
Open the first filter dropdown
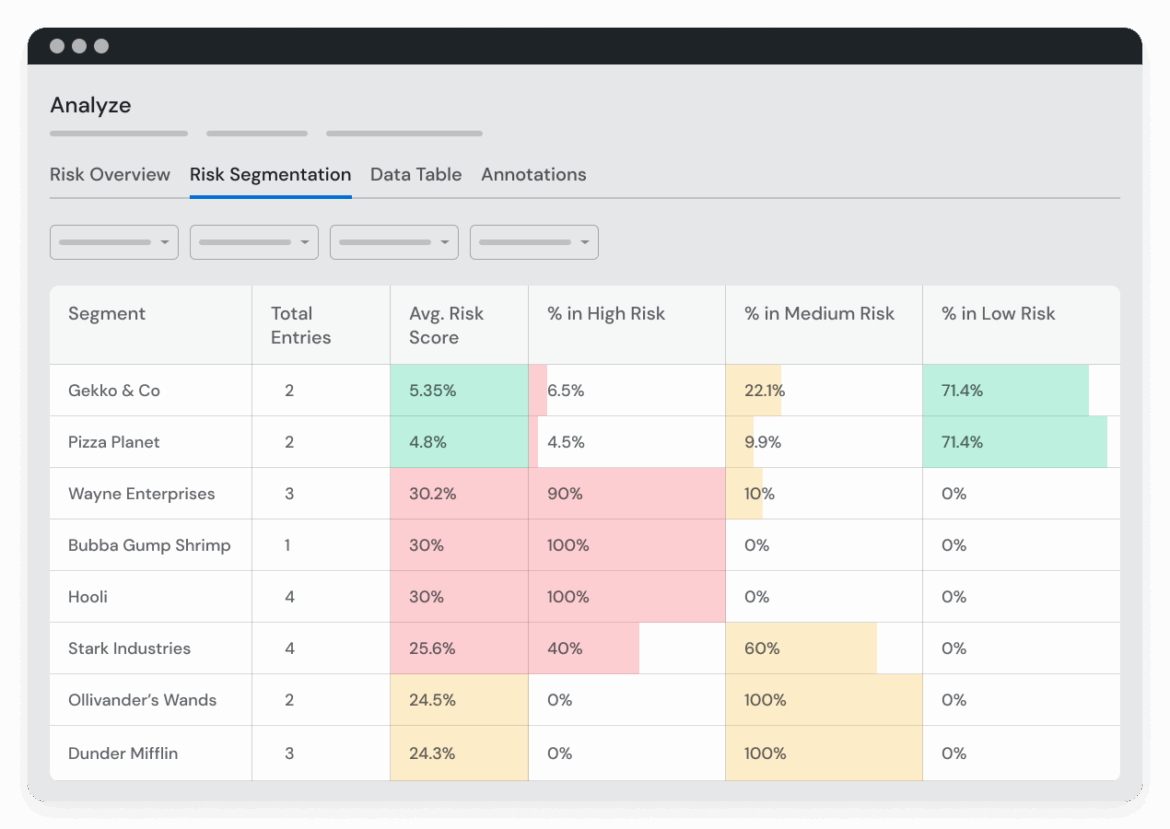point(114,243)
